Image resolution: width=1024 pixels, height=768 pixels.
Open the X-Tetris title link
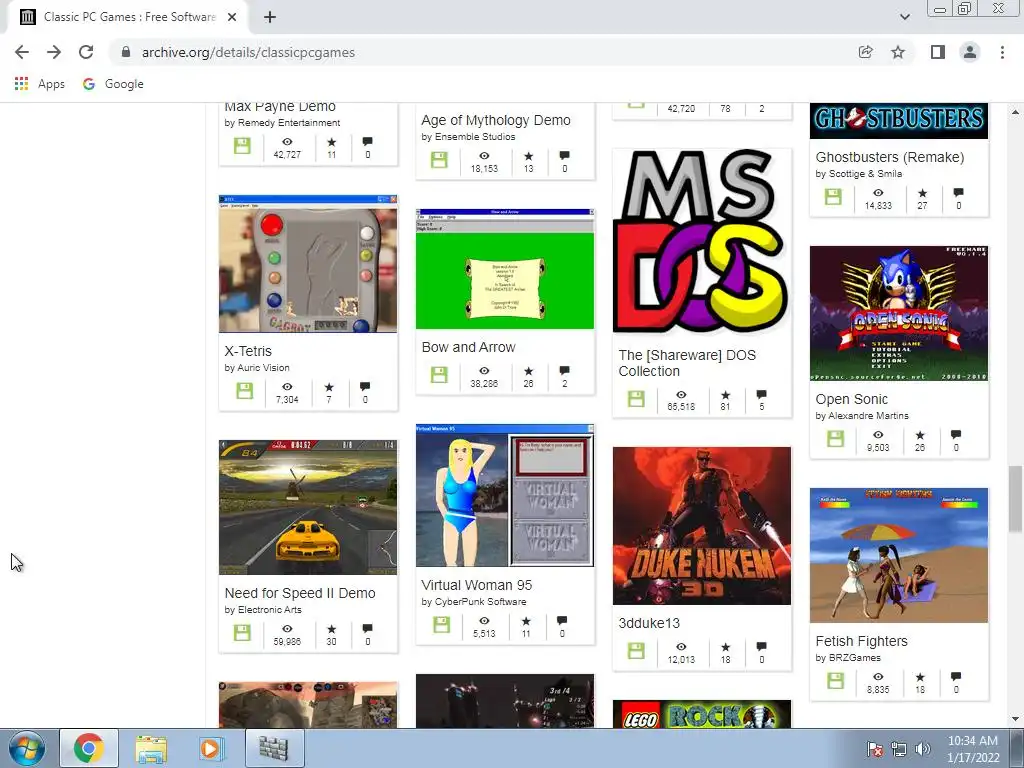(x=248, y=351)
